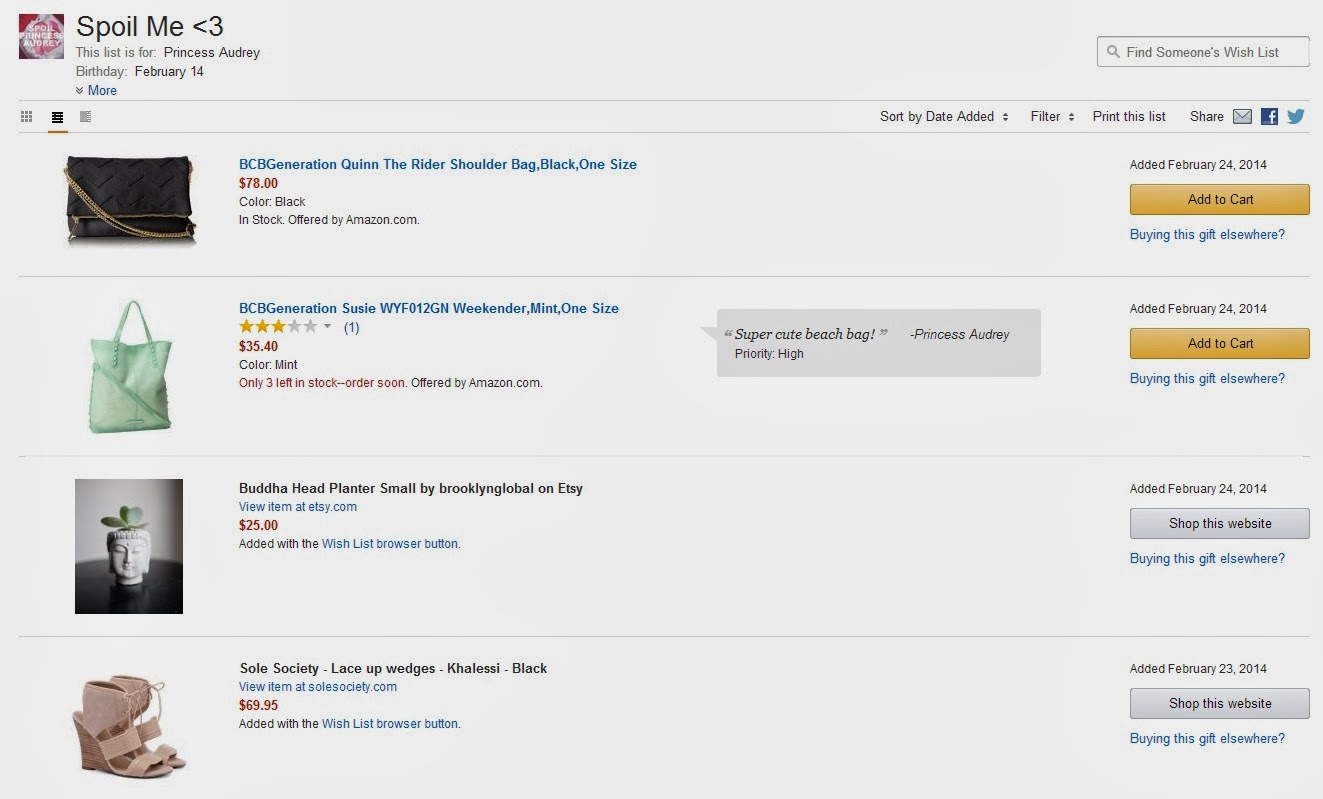Click the Buddha head planter thumbnail
Image resolution: width=1323 pixels, height=799 pixels.
[x=129, y=546]
